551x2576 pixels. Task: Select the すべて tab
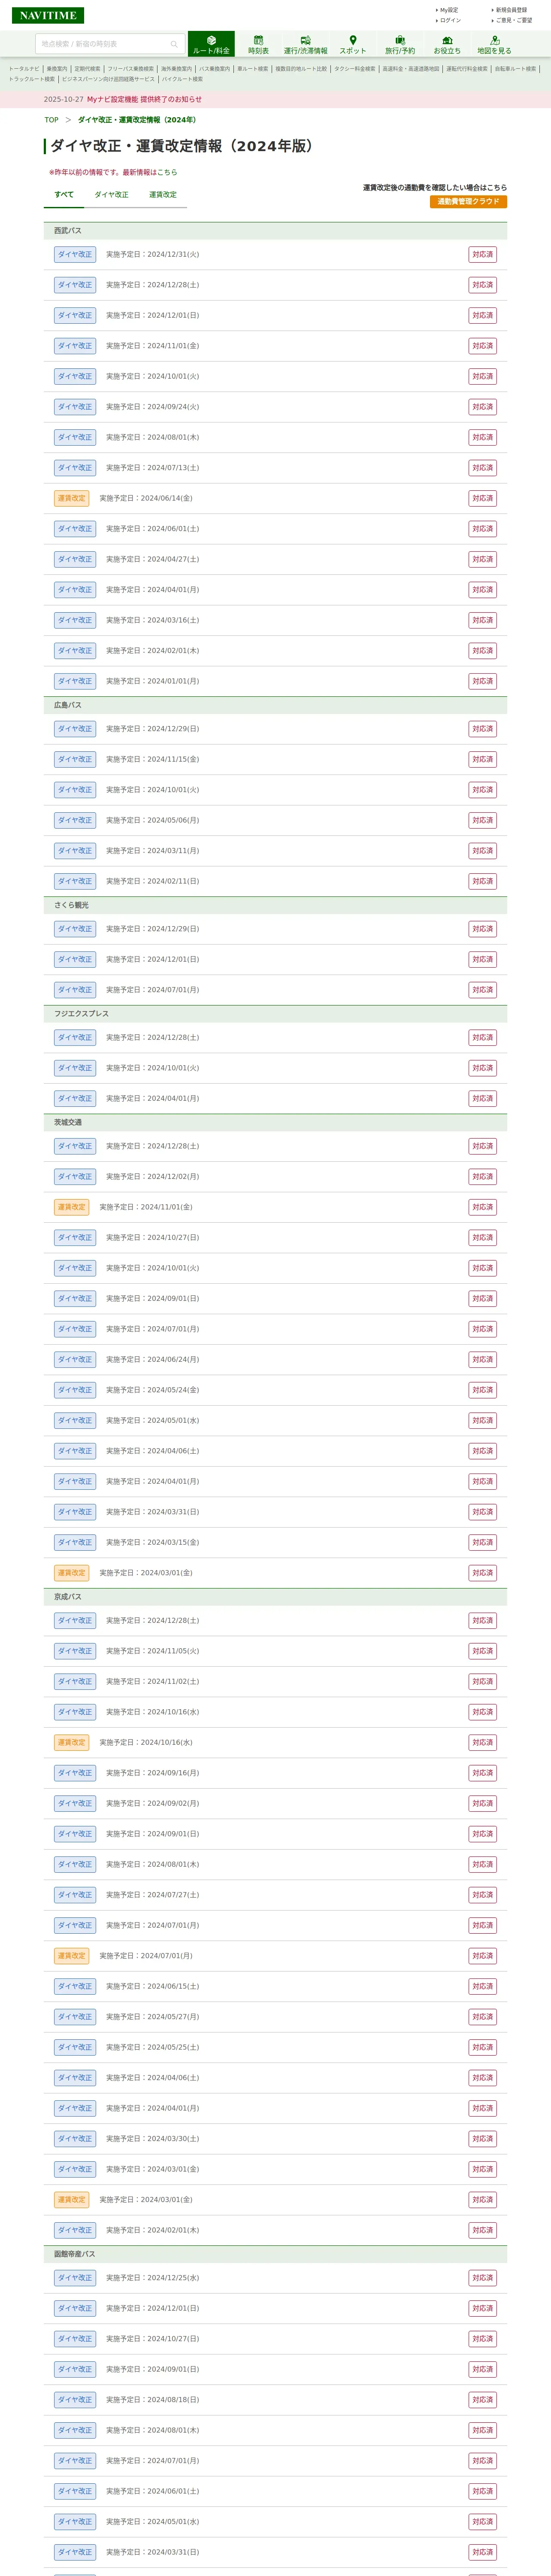click(x=64, y=195)
